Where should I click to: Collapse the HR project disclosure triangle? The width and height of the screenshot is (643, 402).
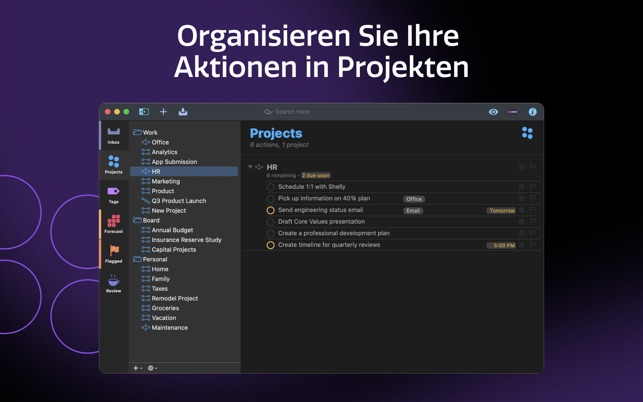click(x=250, y=167)
